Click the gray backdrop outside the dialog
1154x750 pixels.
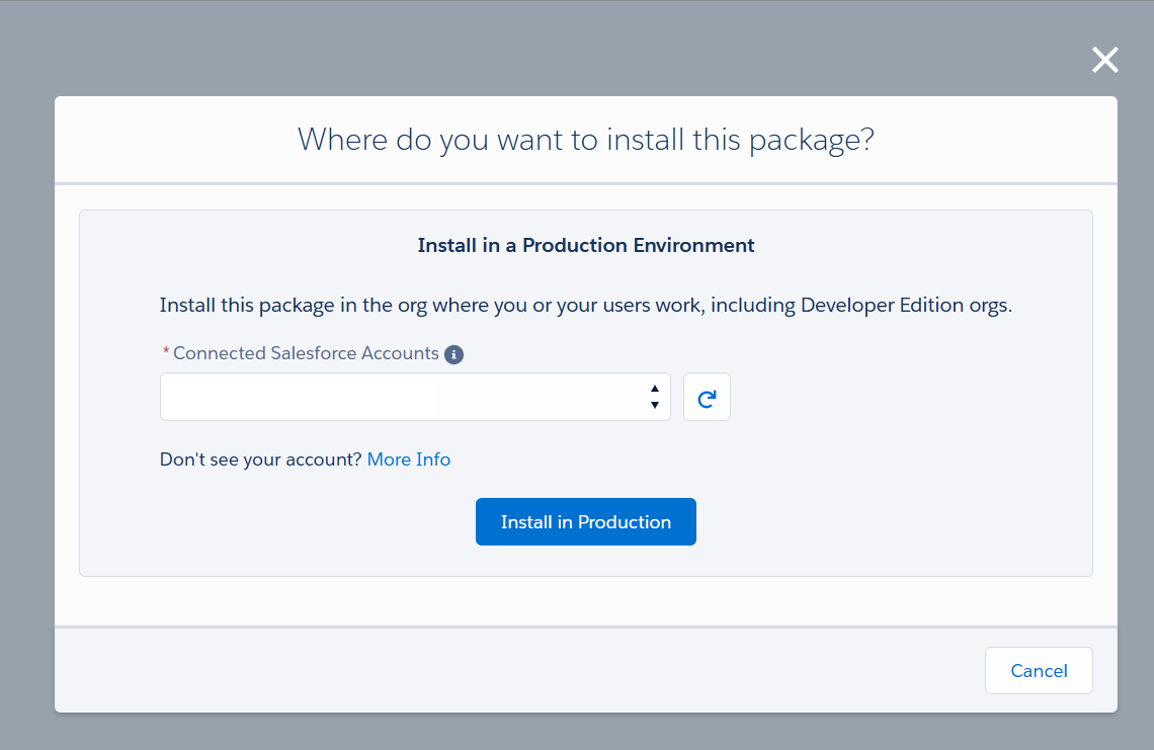pyautogui.click(x=27, y=400)
